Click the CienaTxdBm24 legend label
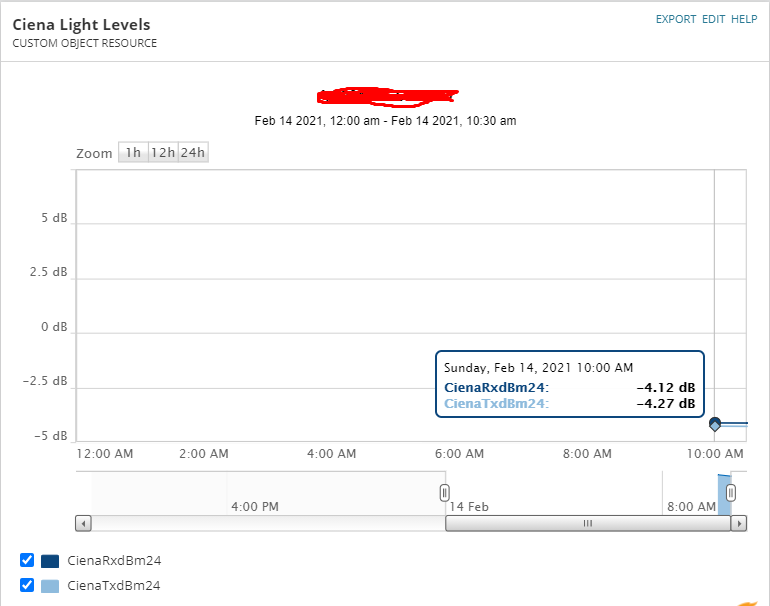Screen dimensions: 770x606 click(113, 585)
